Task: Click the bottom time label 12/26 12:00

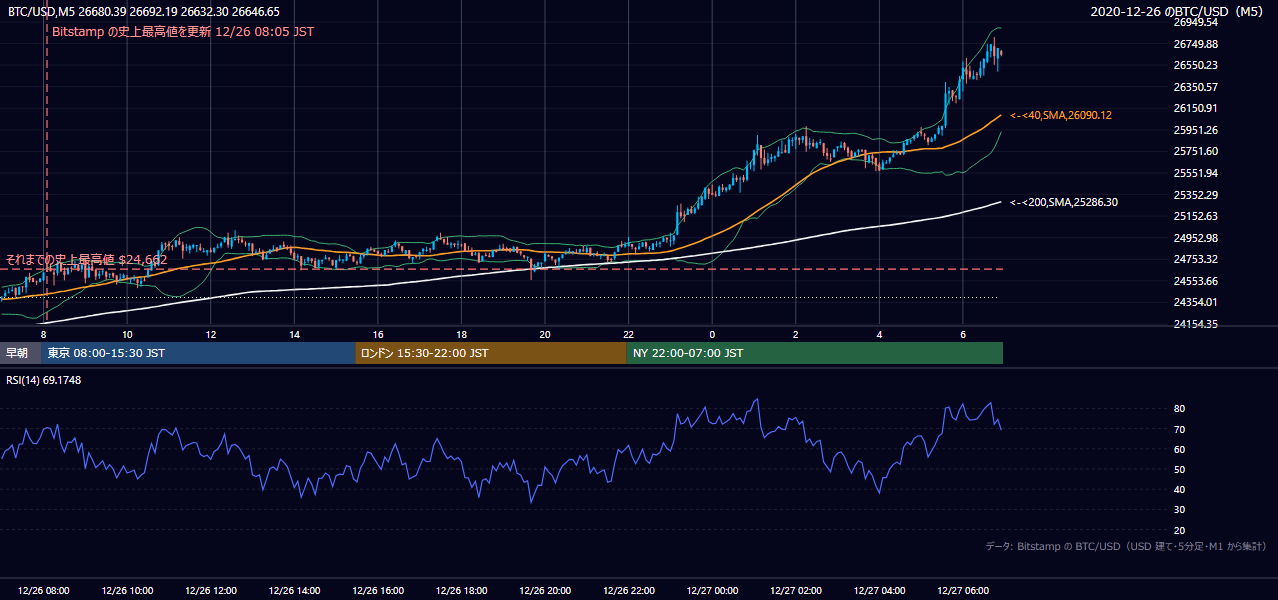Action: point(211,591)
